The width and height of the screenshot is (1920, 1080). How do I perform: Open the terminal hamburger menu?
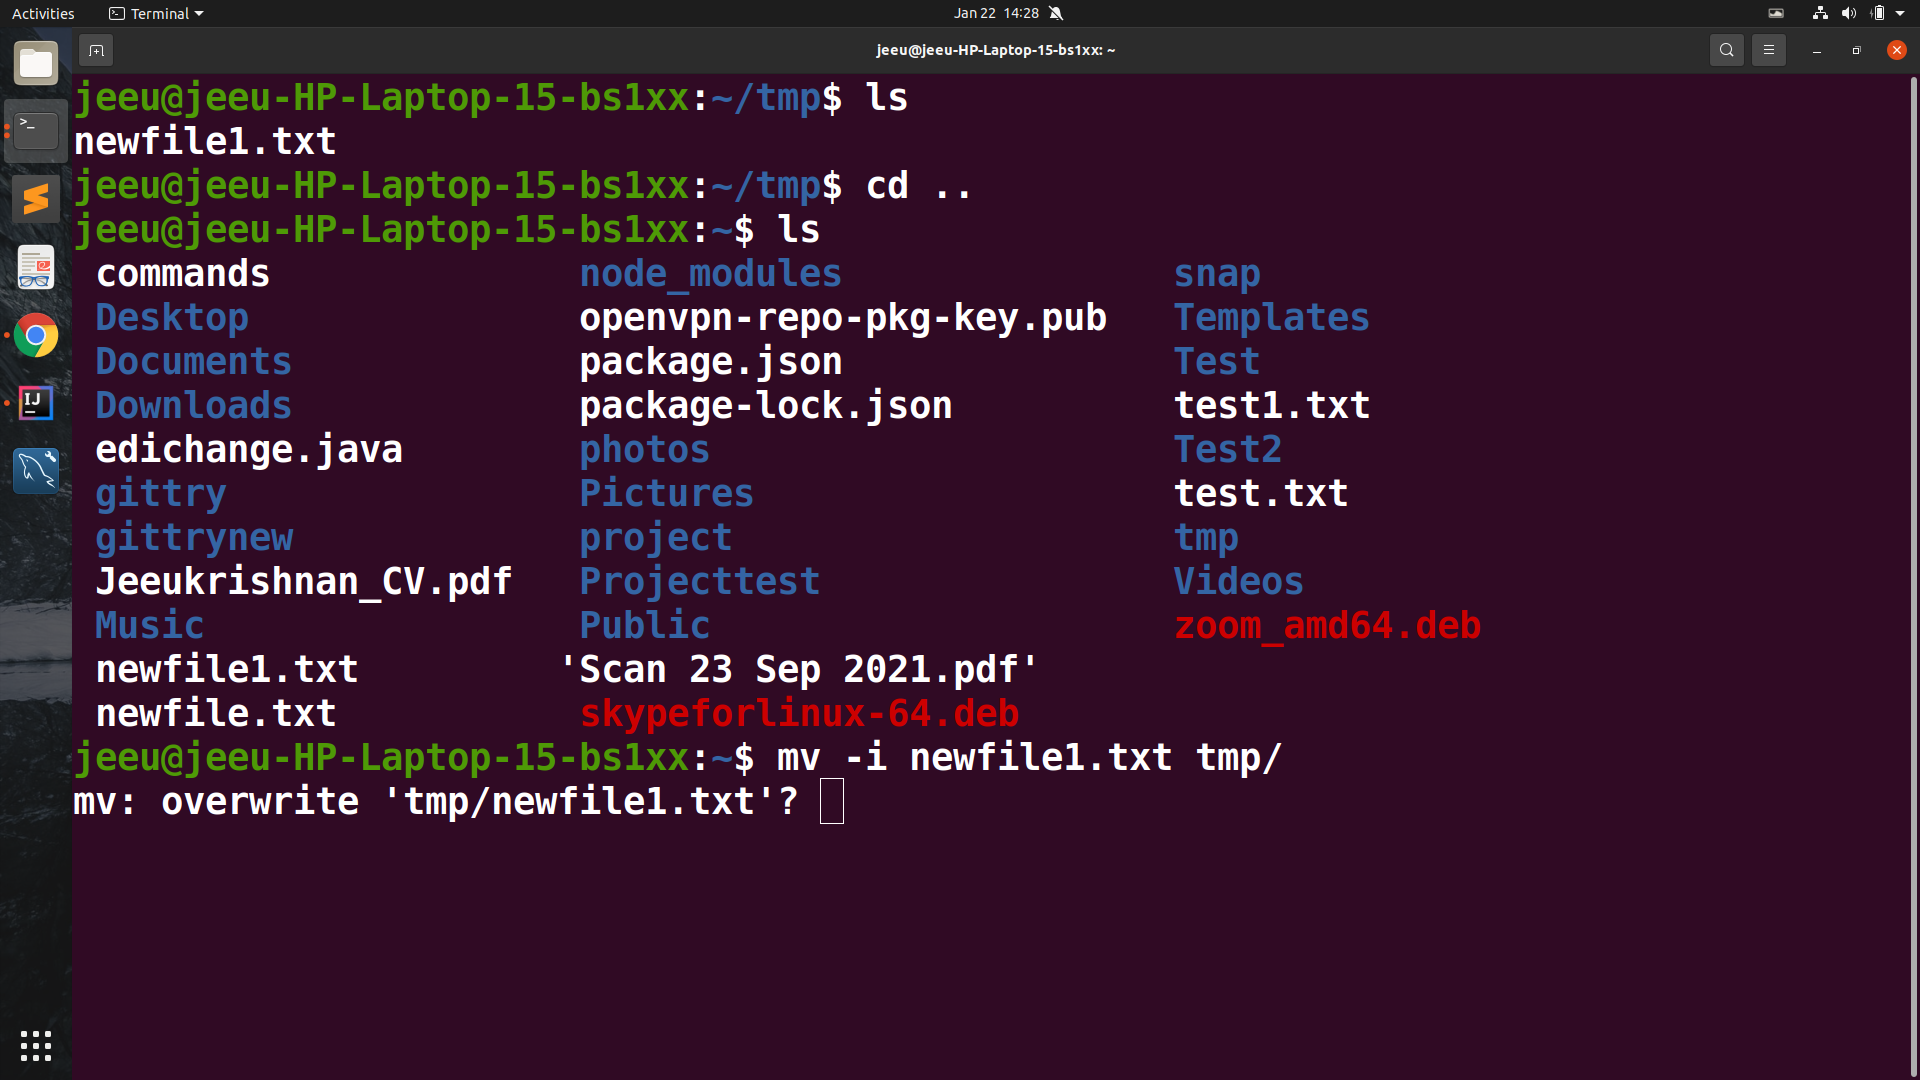[1769, 50]
